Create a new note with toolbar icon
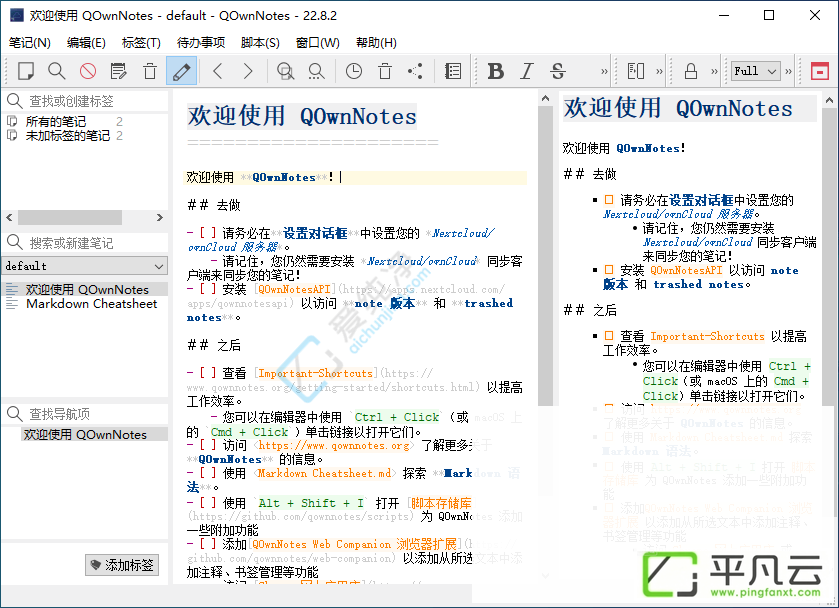The height and width of the screenshot is (608, 839). [x=26, y=71]
